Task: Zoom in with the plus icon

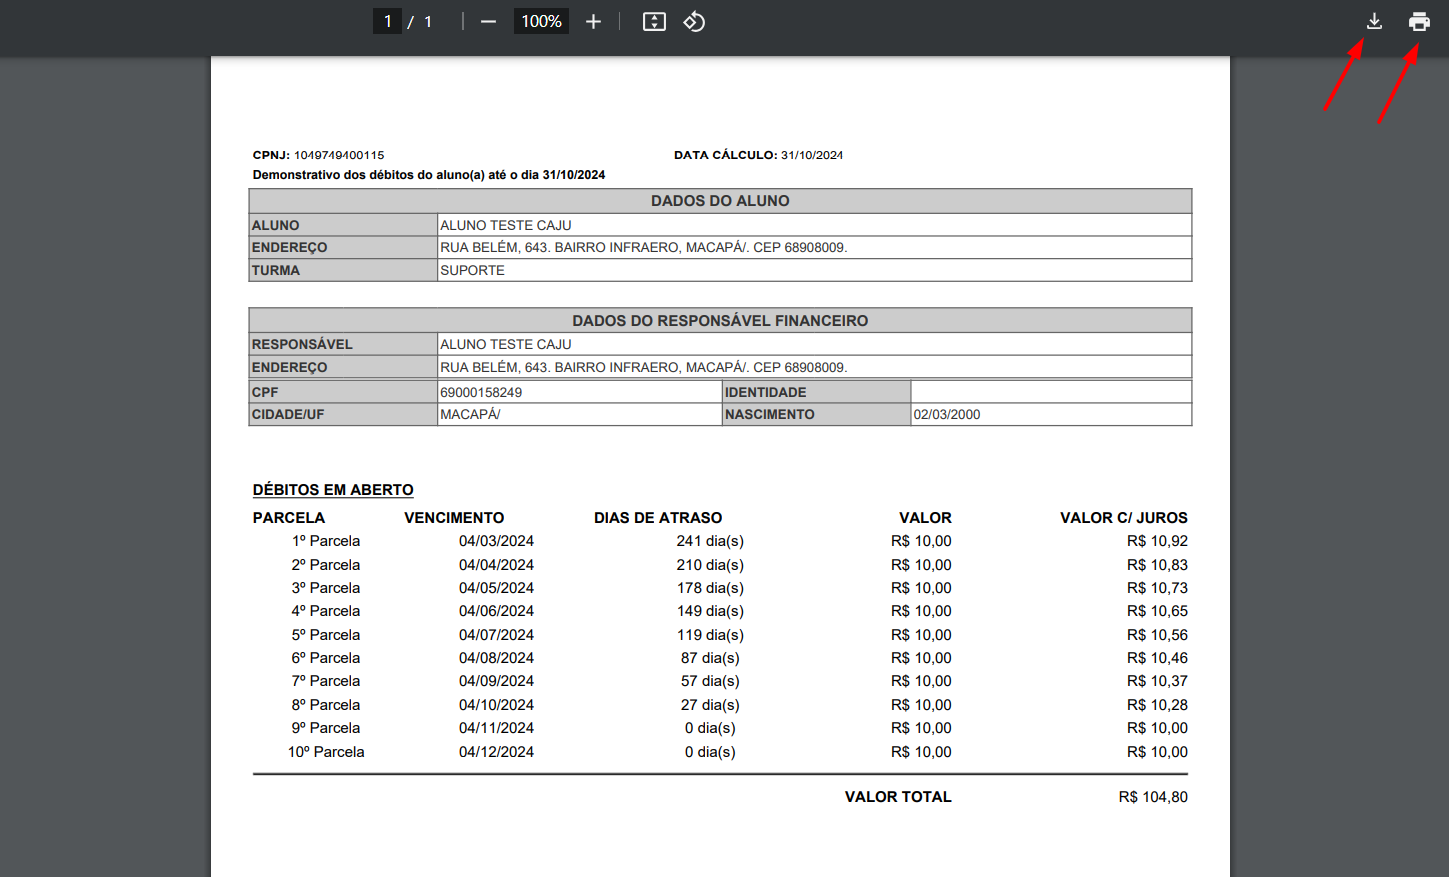Action: click(593, 21)
